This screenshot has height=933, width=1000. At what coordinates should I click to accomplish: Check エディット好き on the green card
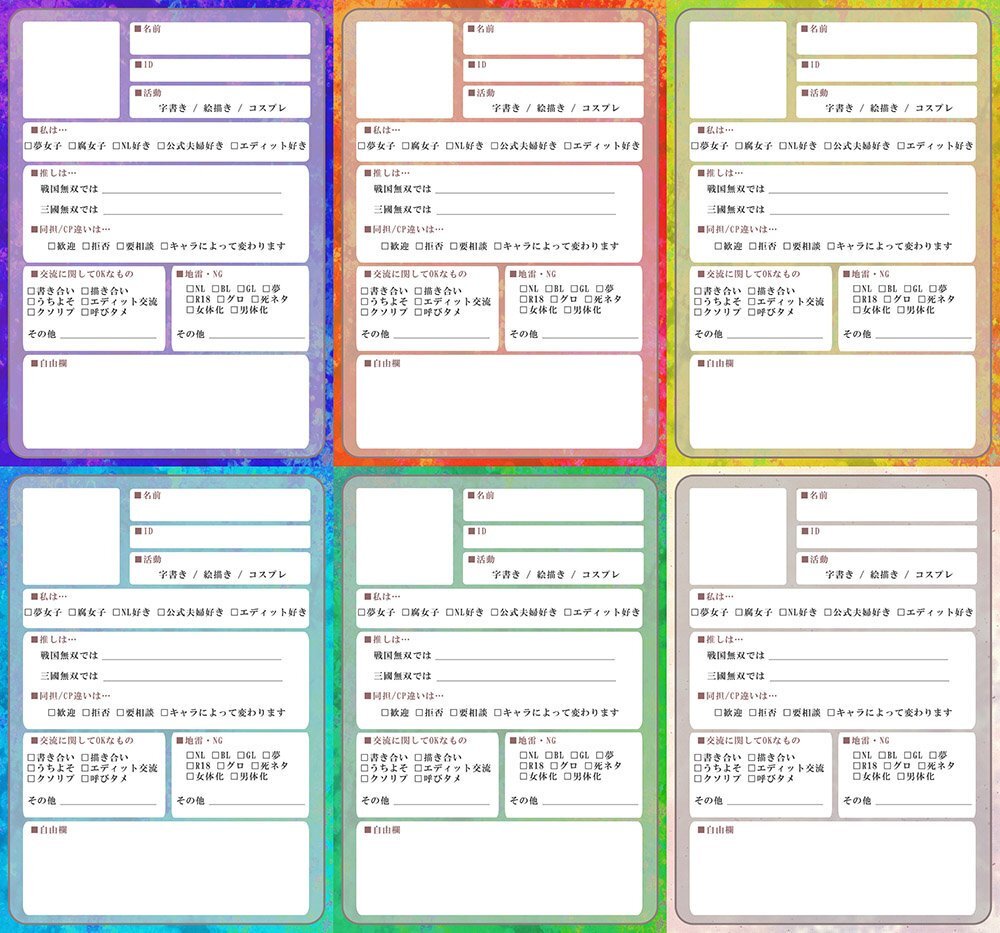(568, 612)
